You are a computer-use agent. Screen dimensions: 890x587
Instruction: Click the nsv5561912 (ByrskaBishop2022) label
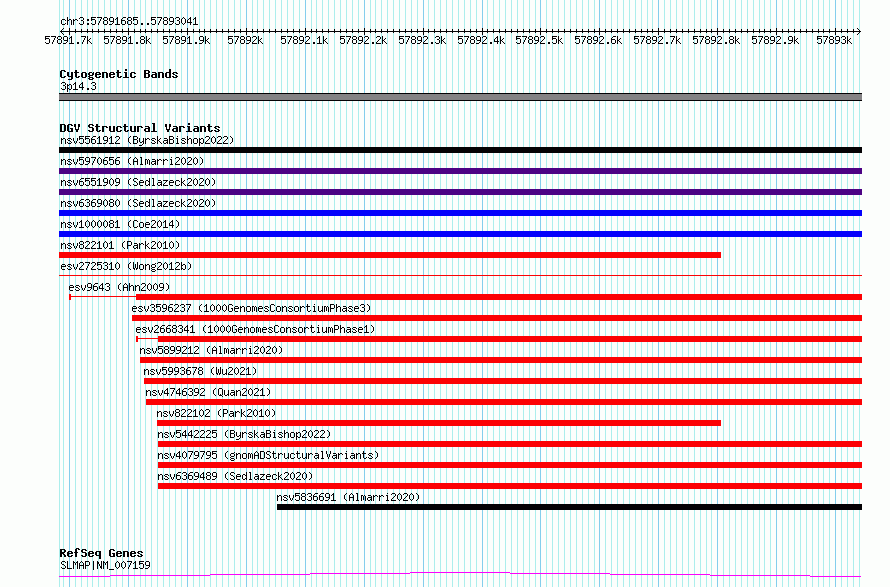[x=147, y=140]
